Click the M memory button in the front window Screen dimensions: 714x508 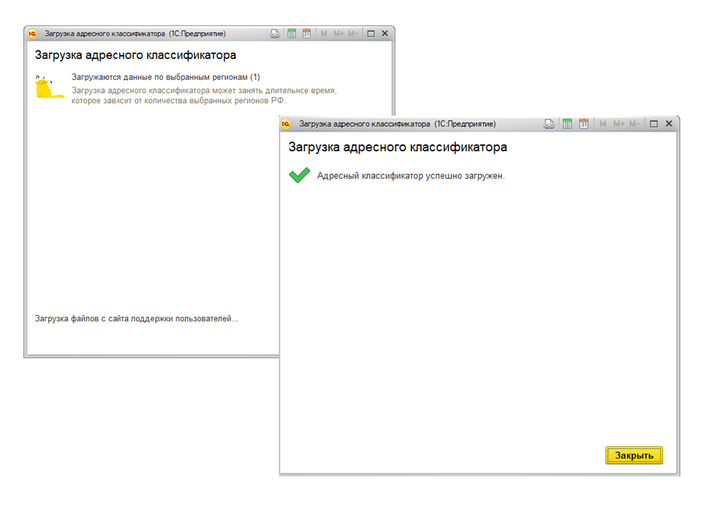tap(603, 124)
